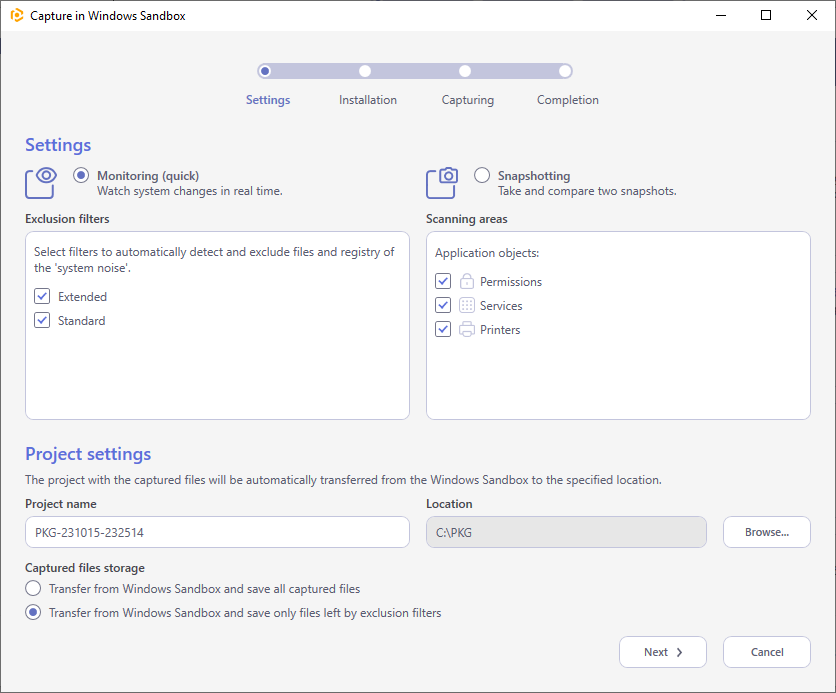Click the app logo in the title bar
Screen dimensions: 836x693
(17, 15)
